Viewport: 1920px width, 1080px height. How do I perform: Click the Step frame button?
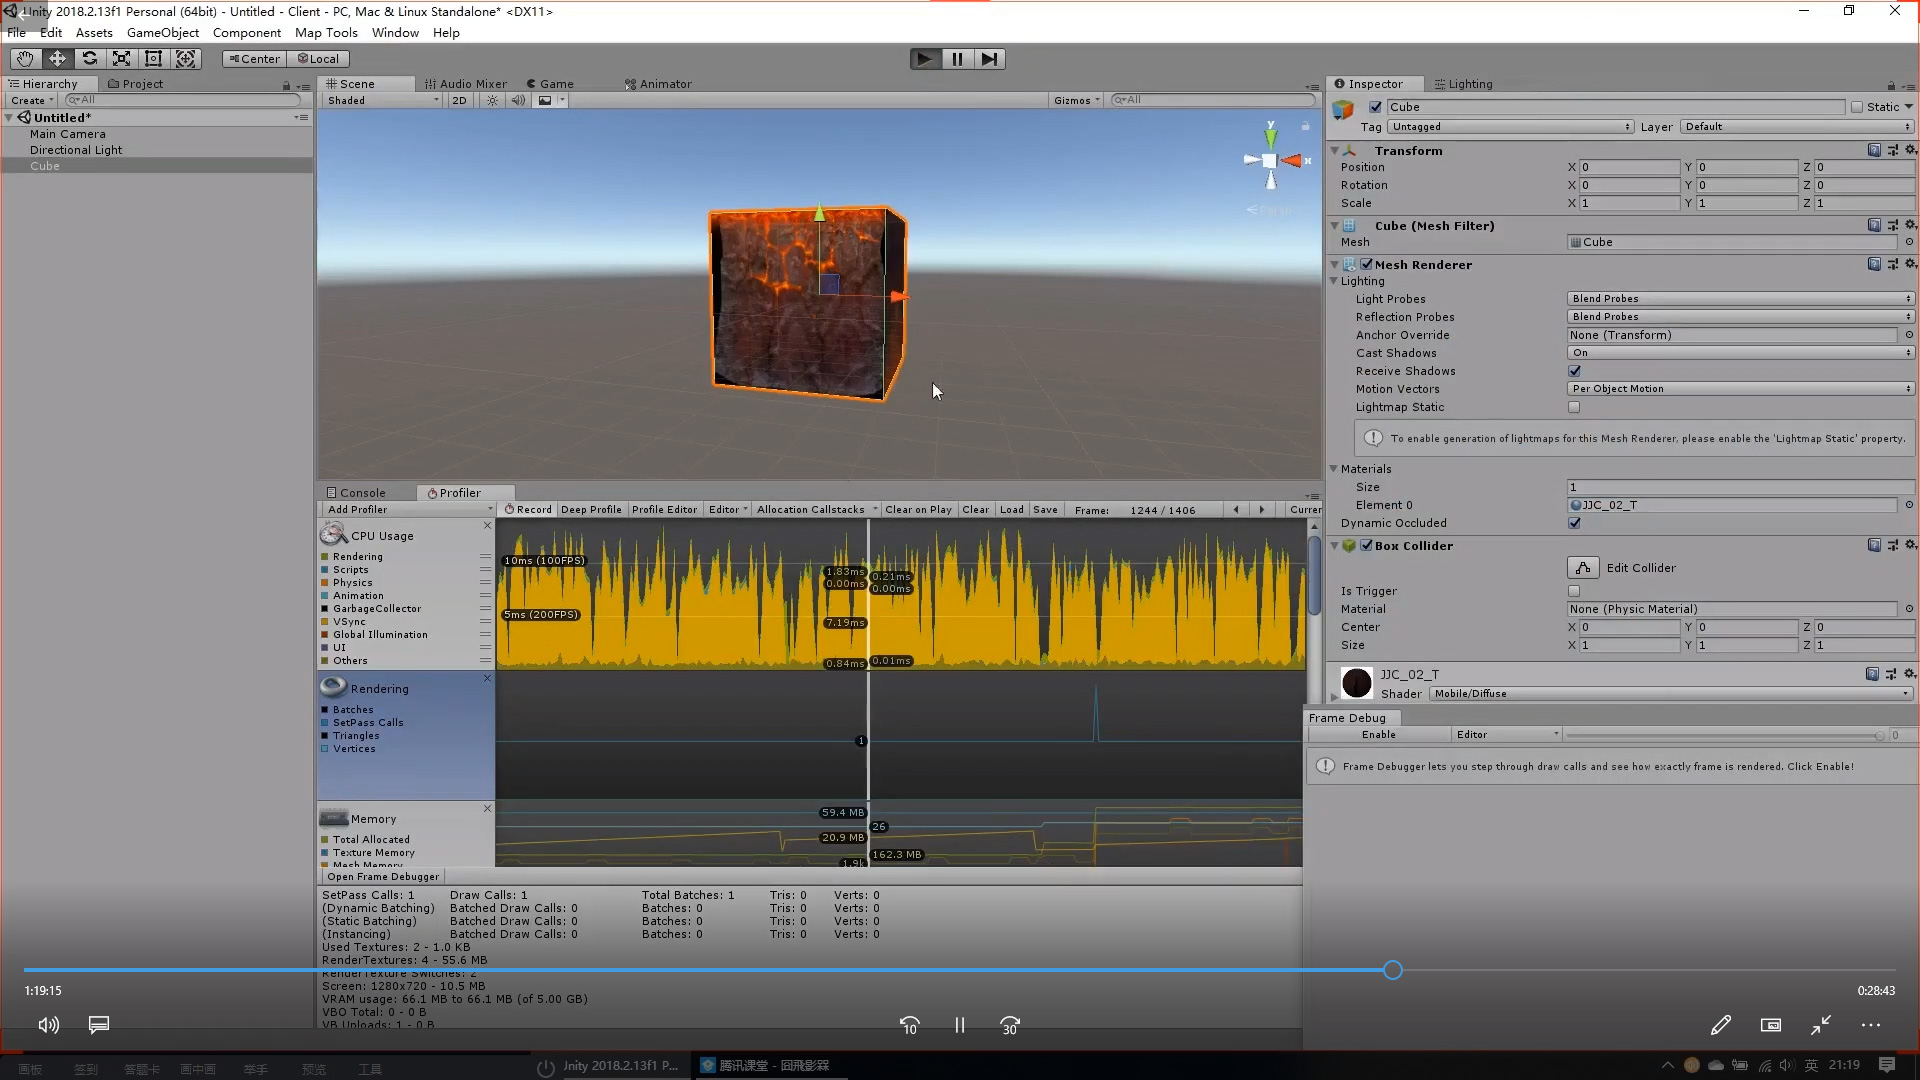pos(989,59)
